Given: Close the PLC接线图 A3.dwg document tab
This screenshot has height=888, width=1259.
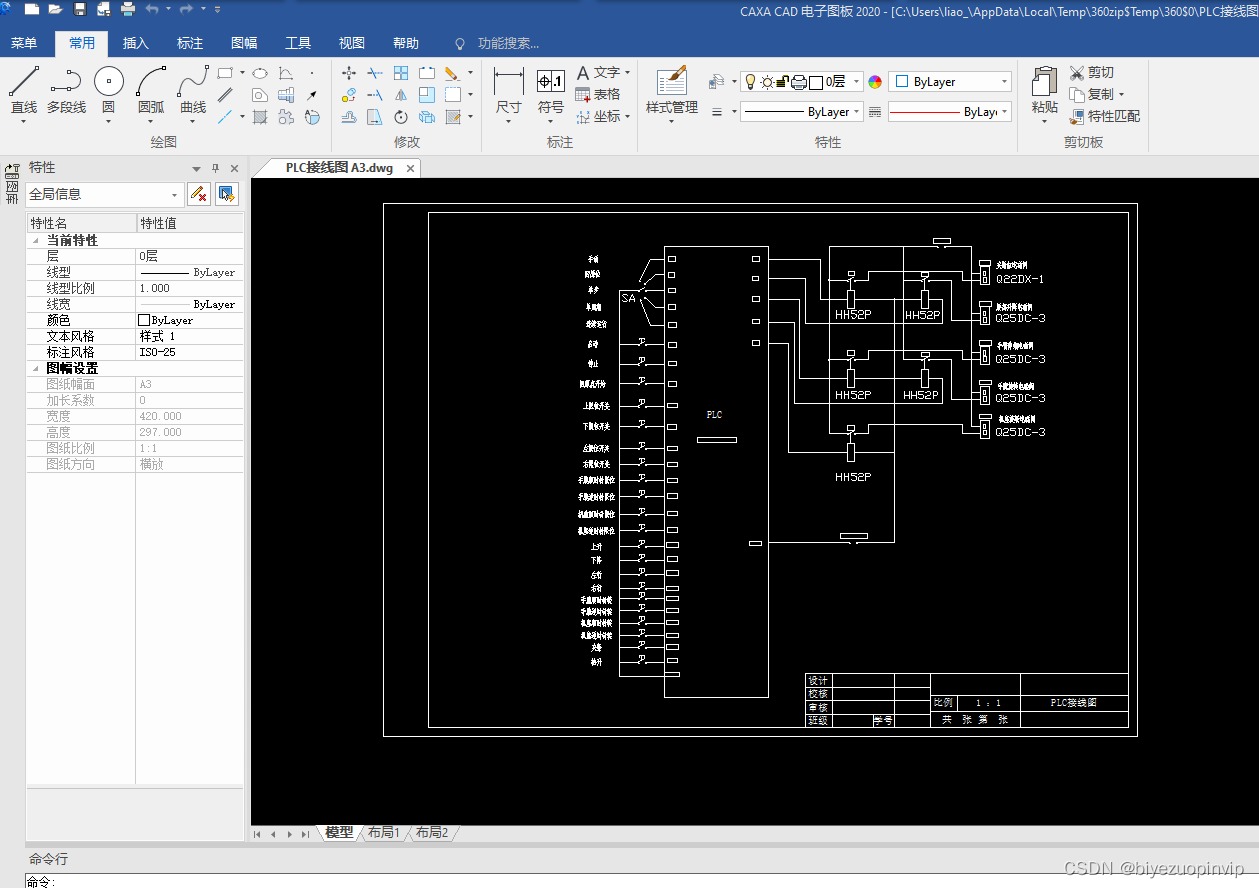Looking at the screenshot, I should [x=410, y=168].
